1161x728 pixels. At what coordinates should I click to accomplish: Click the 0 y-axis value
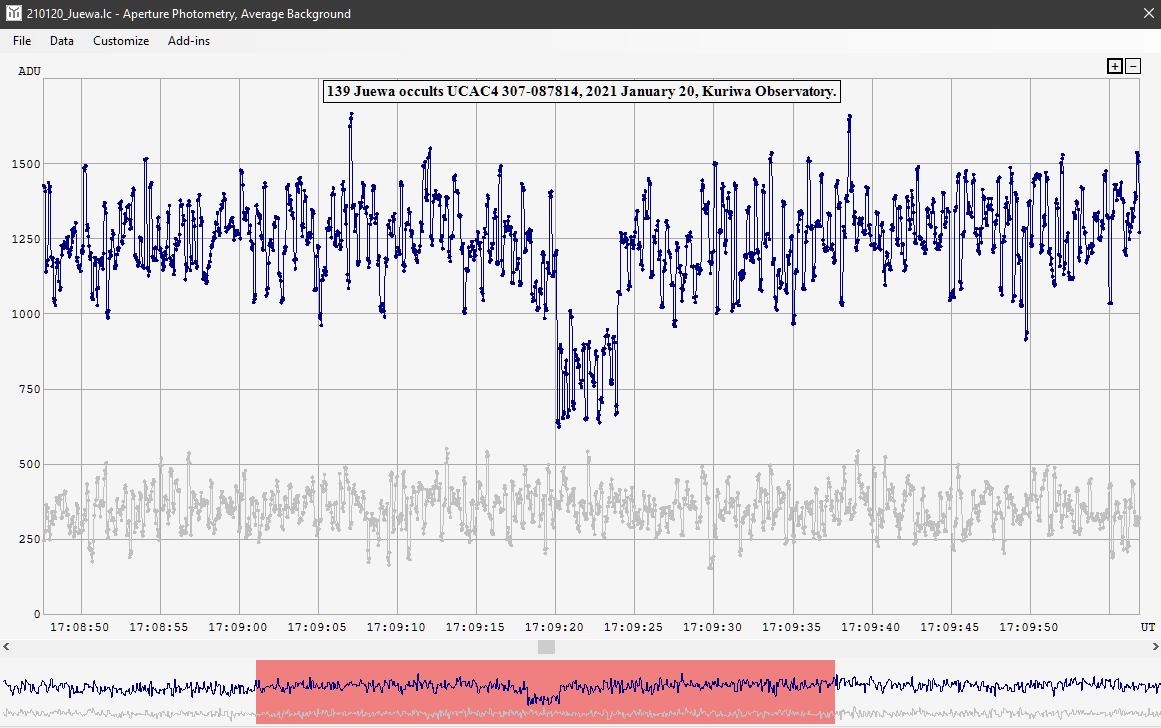coord(37,614)
